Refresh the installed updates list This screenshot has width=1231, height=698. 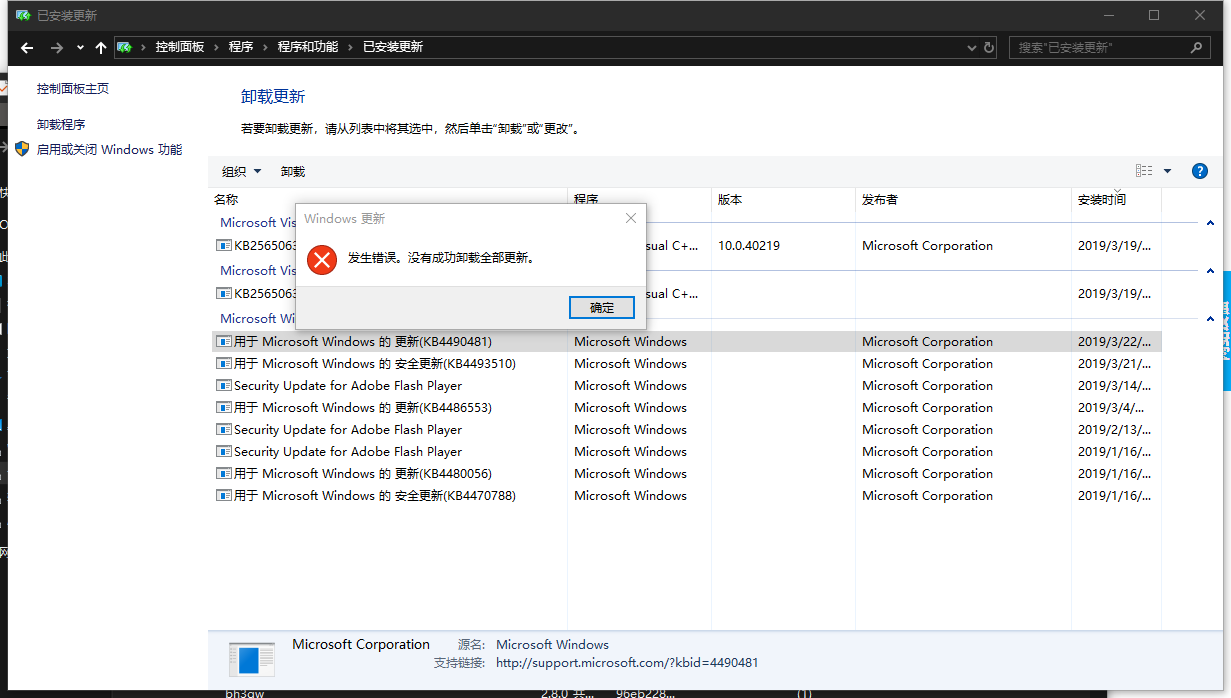tap(989, 47)
